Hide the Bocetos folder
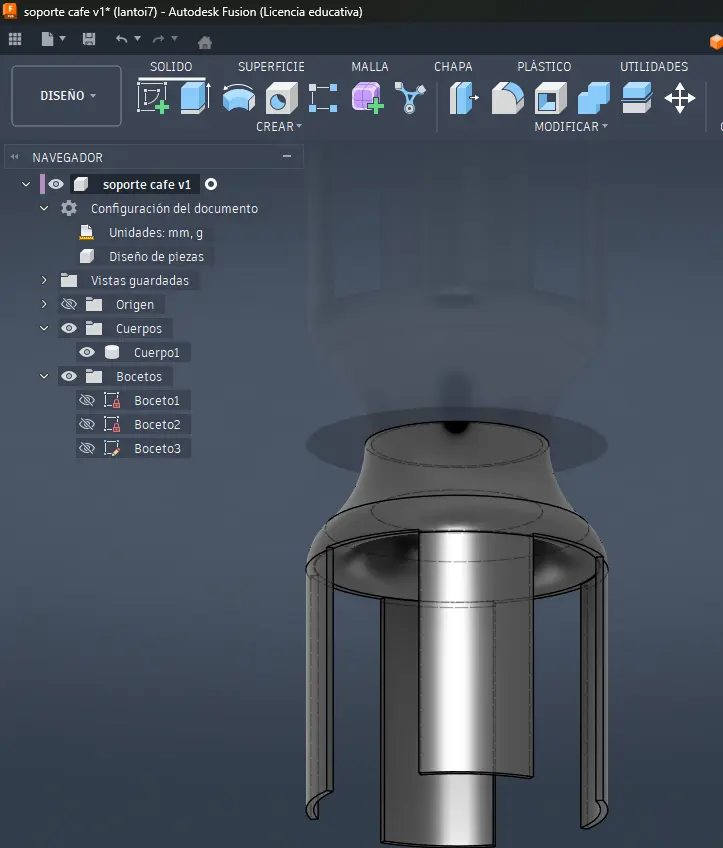This screenshot has height=848, width=723. (69, 376)
